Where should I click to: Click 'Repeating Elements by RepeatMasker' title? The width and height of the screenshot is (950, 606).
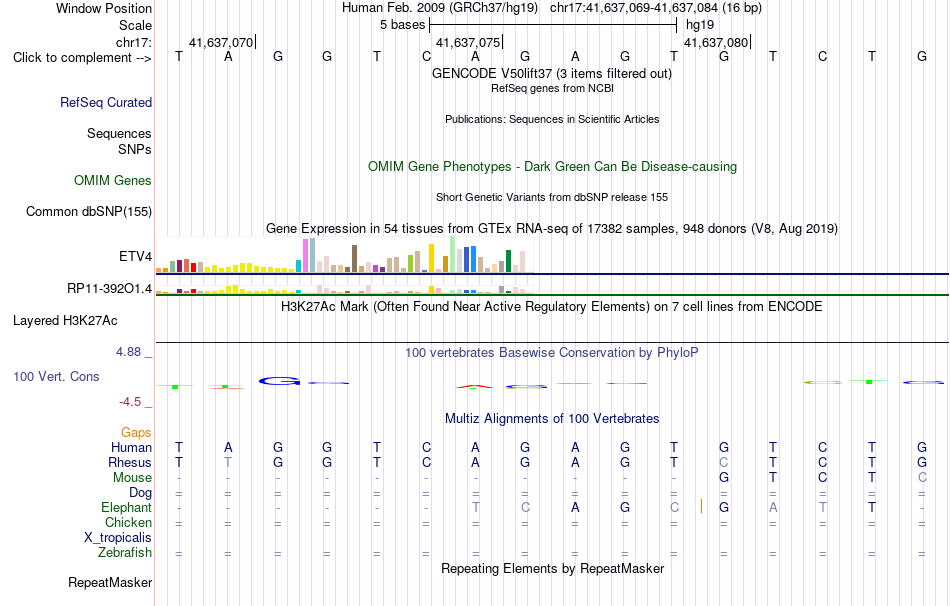(552, 568)
